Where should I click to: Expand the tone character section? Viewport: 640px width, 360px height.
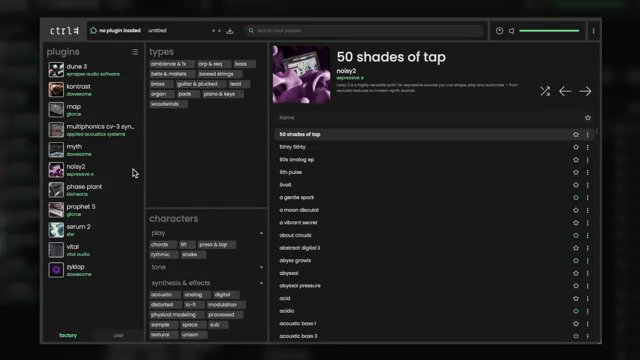tap(261, 267)
